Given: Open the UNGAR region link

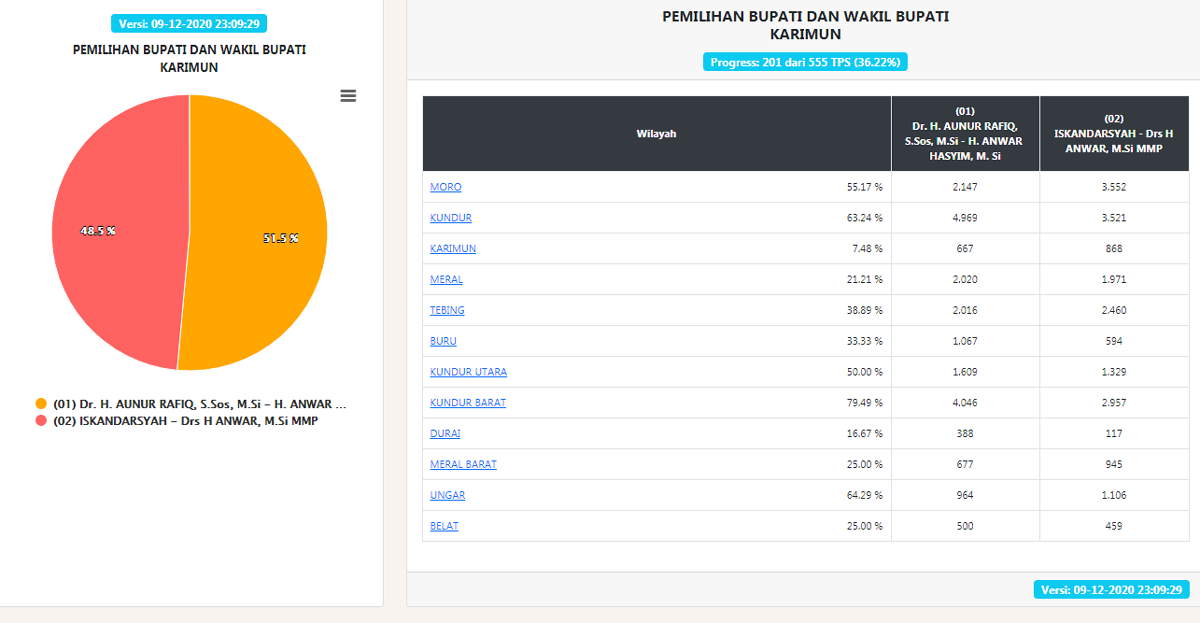Looking at the screenshot, I should click(x=447, y=496).
